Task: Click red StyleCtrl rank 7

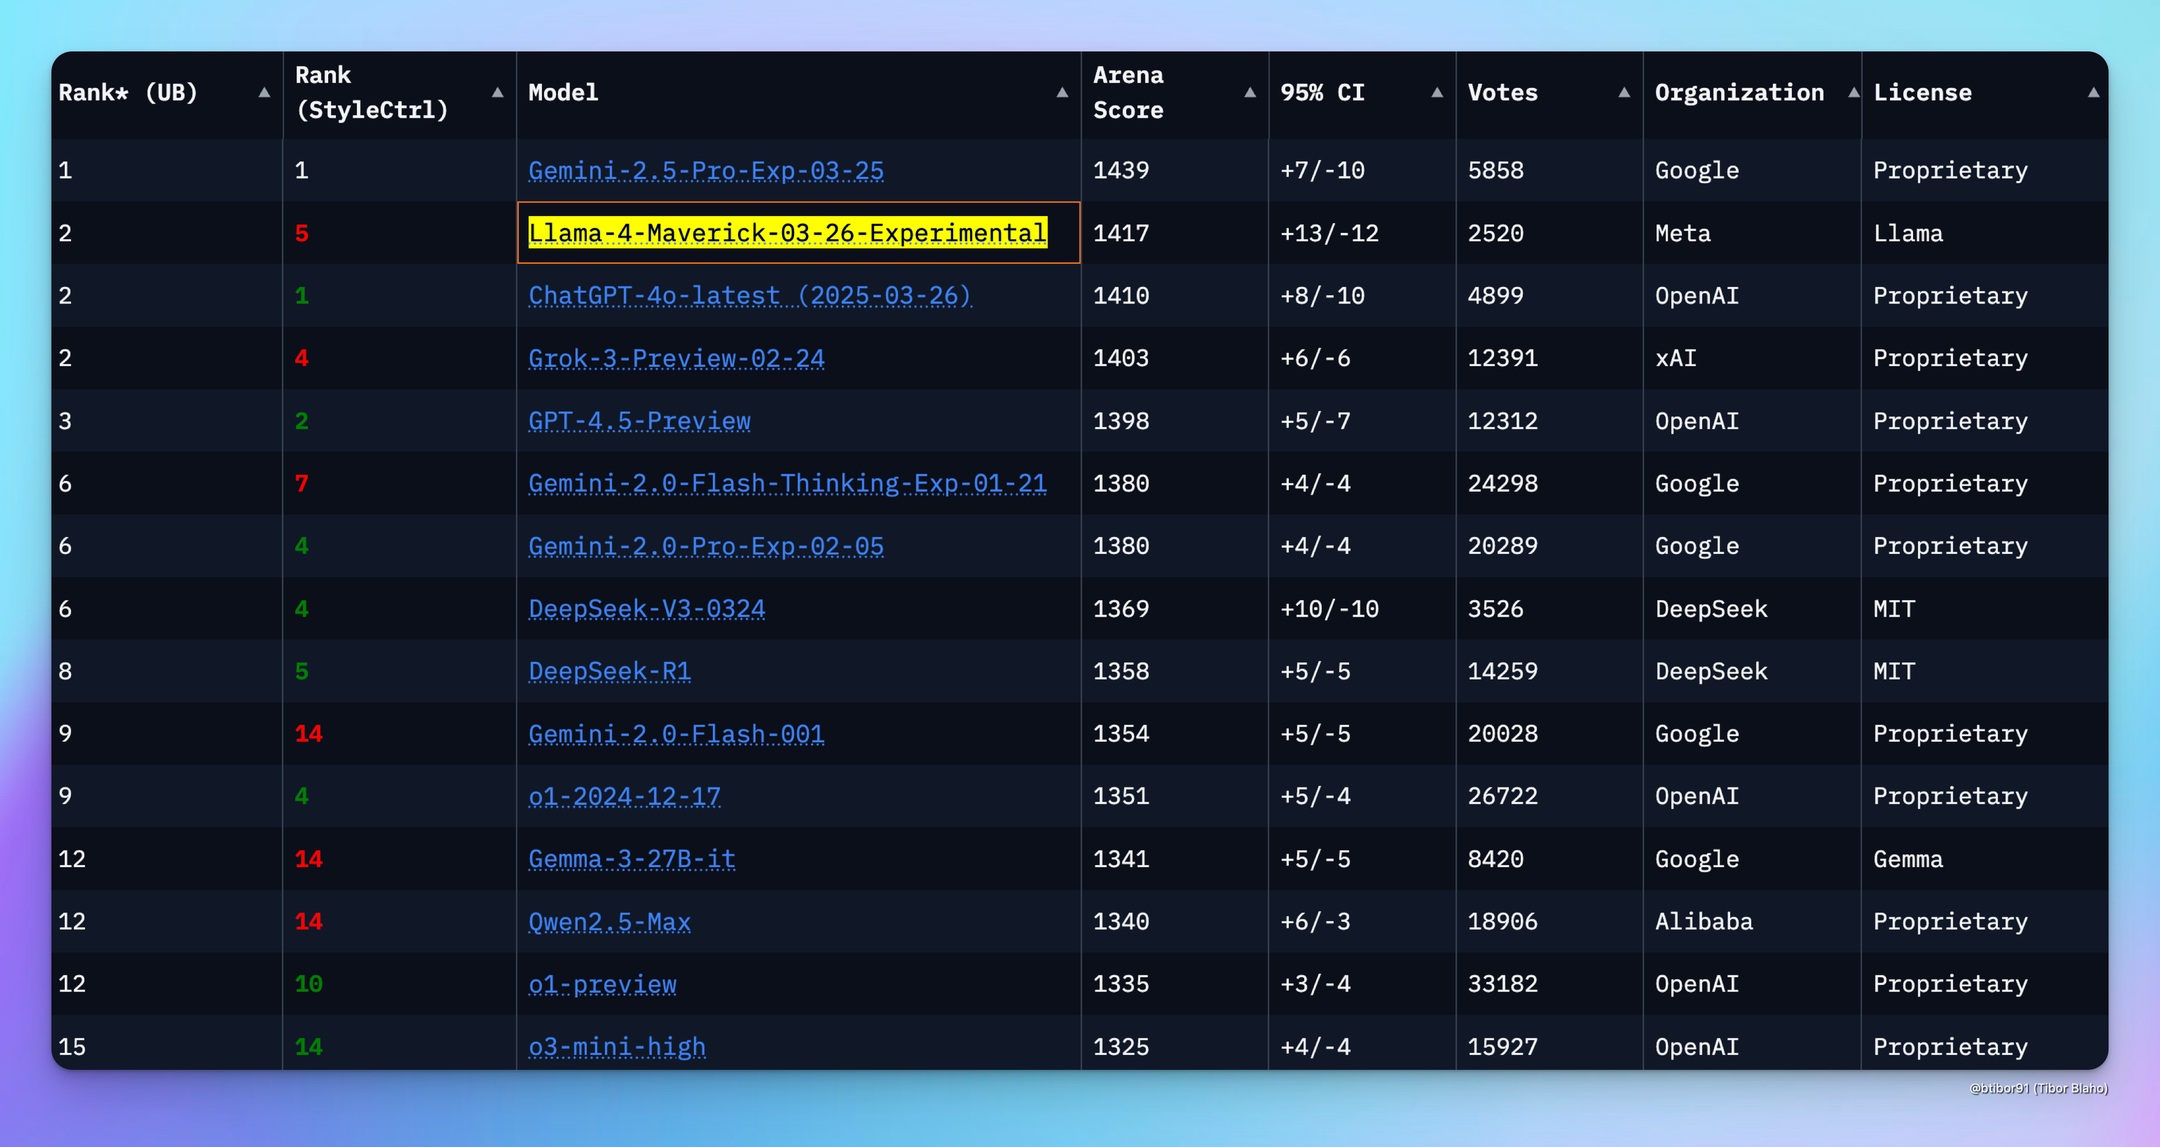Action: 302,484
